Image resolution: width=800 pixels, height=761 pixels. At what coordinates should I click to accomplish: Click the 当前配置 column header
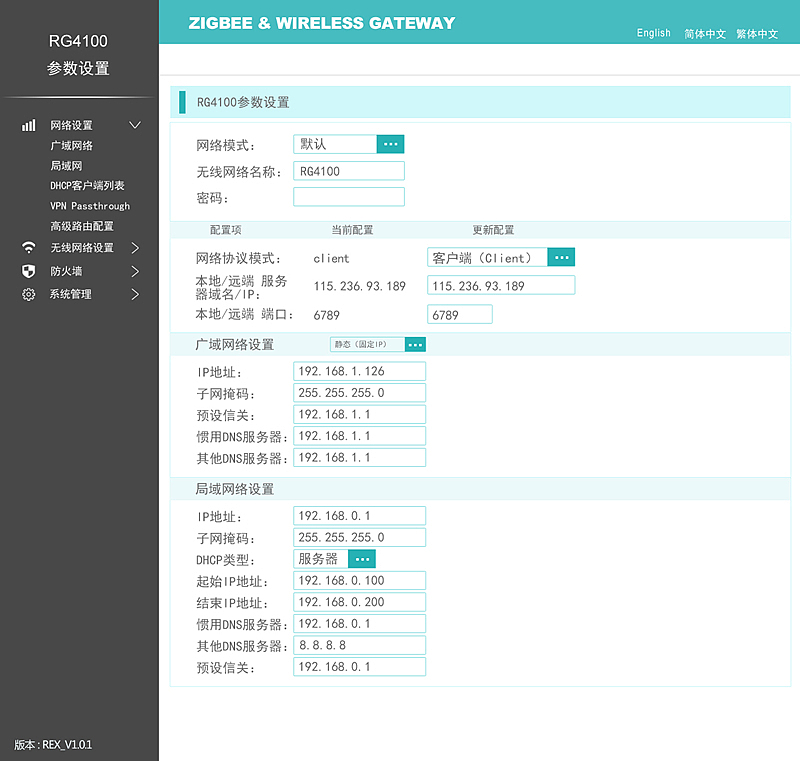click(352, 230)
